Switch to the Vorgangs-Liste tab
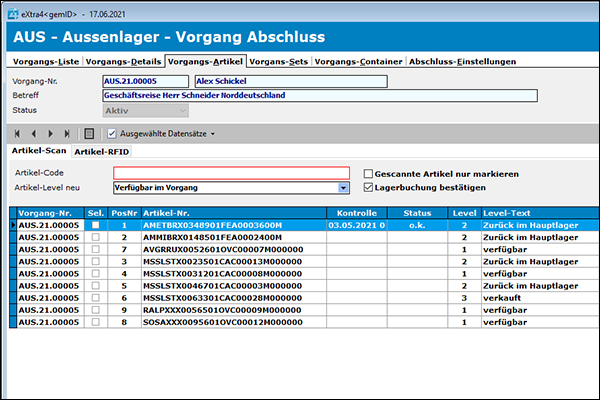This screenshot has height=400, width=600. pos(44,61)
